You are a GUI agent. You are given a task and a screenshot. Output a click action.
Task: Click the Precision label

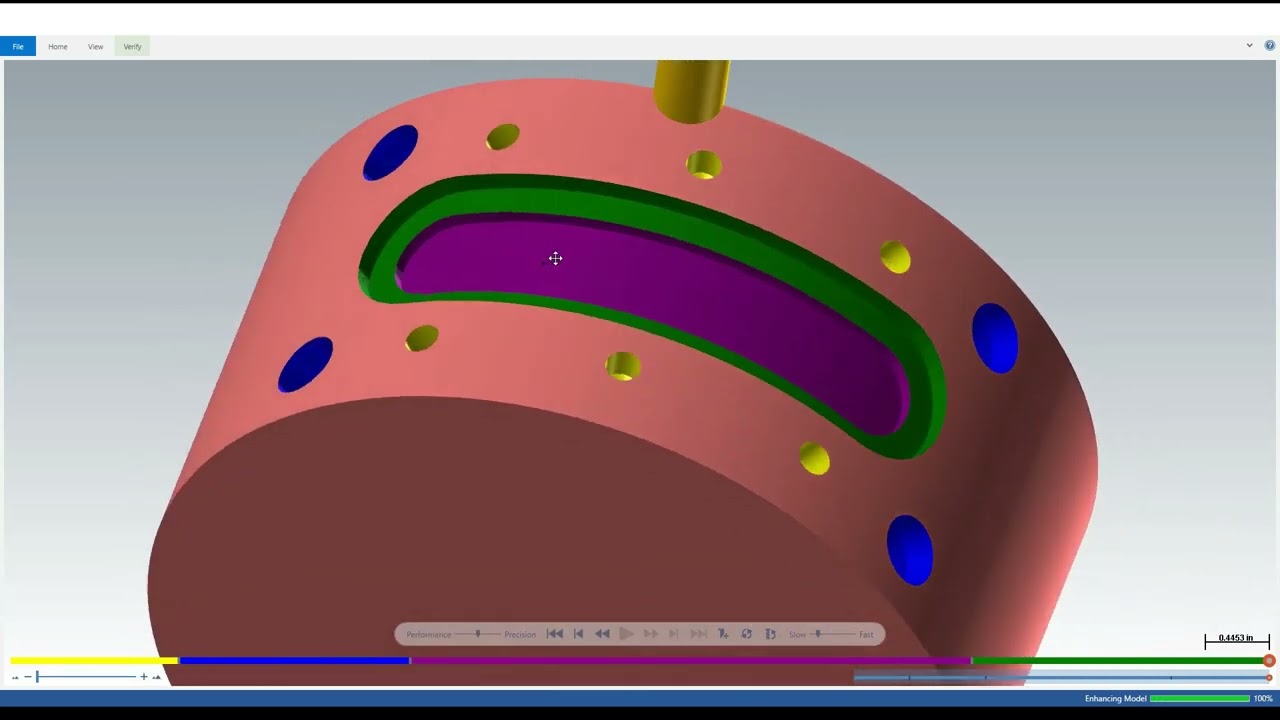(x=520, y=635)
